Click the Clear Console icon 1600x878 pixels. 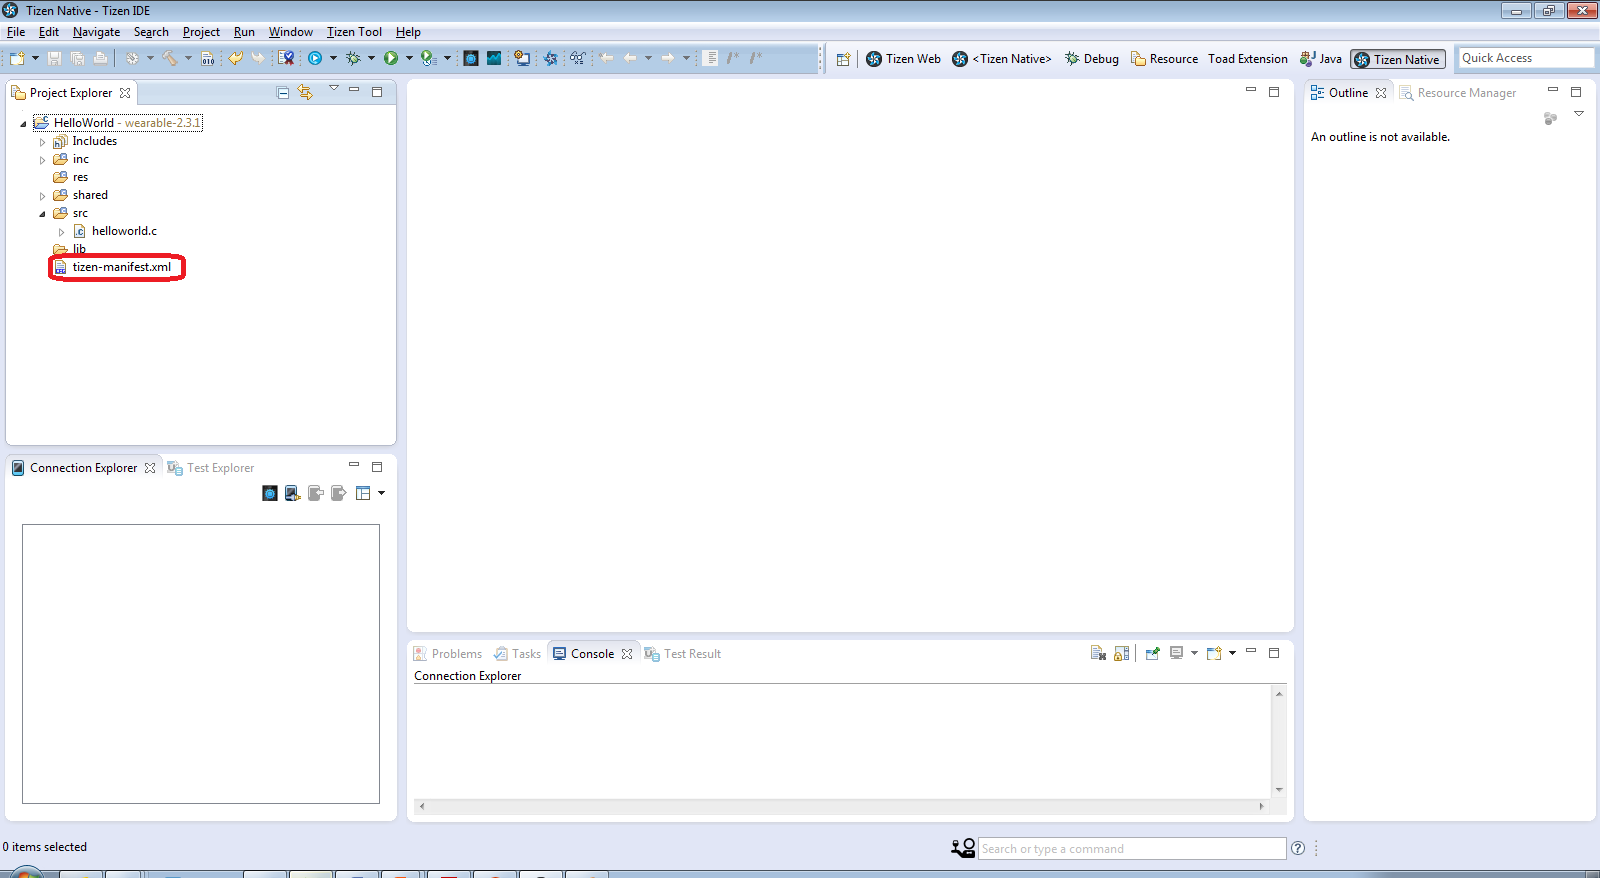[1098, 653]
